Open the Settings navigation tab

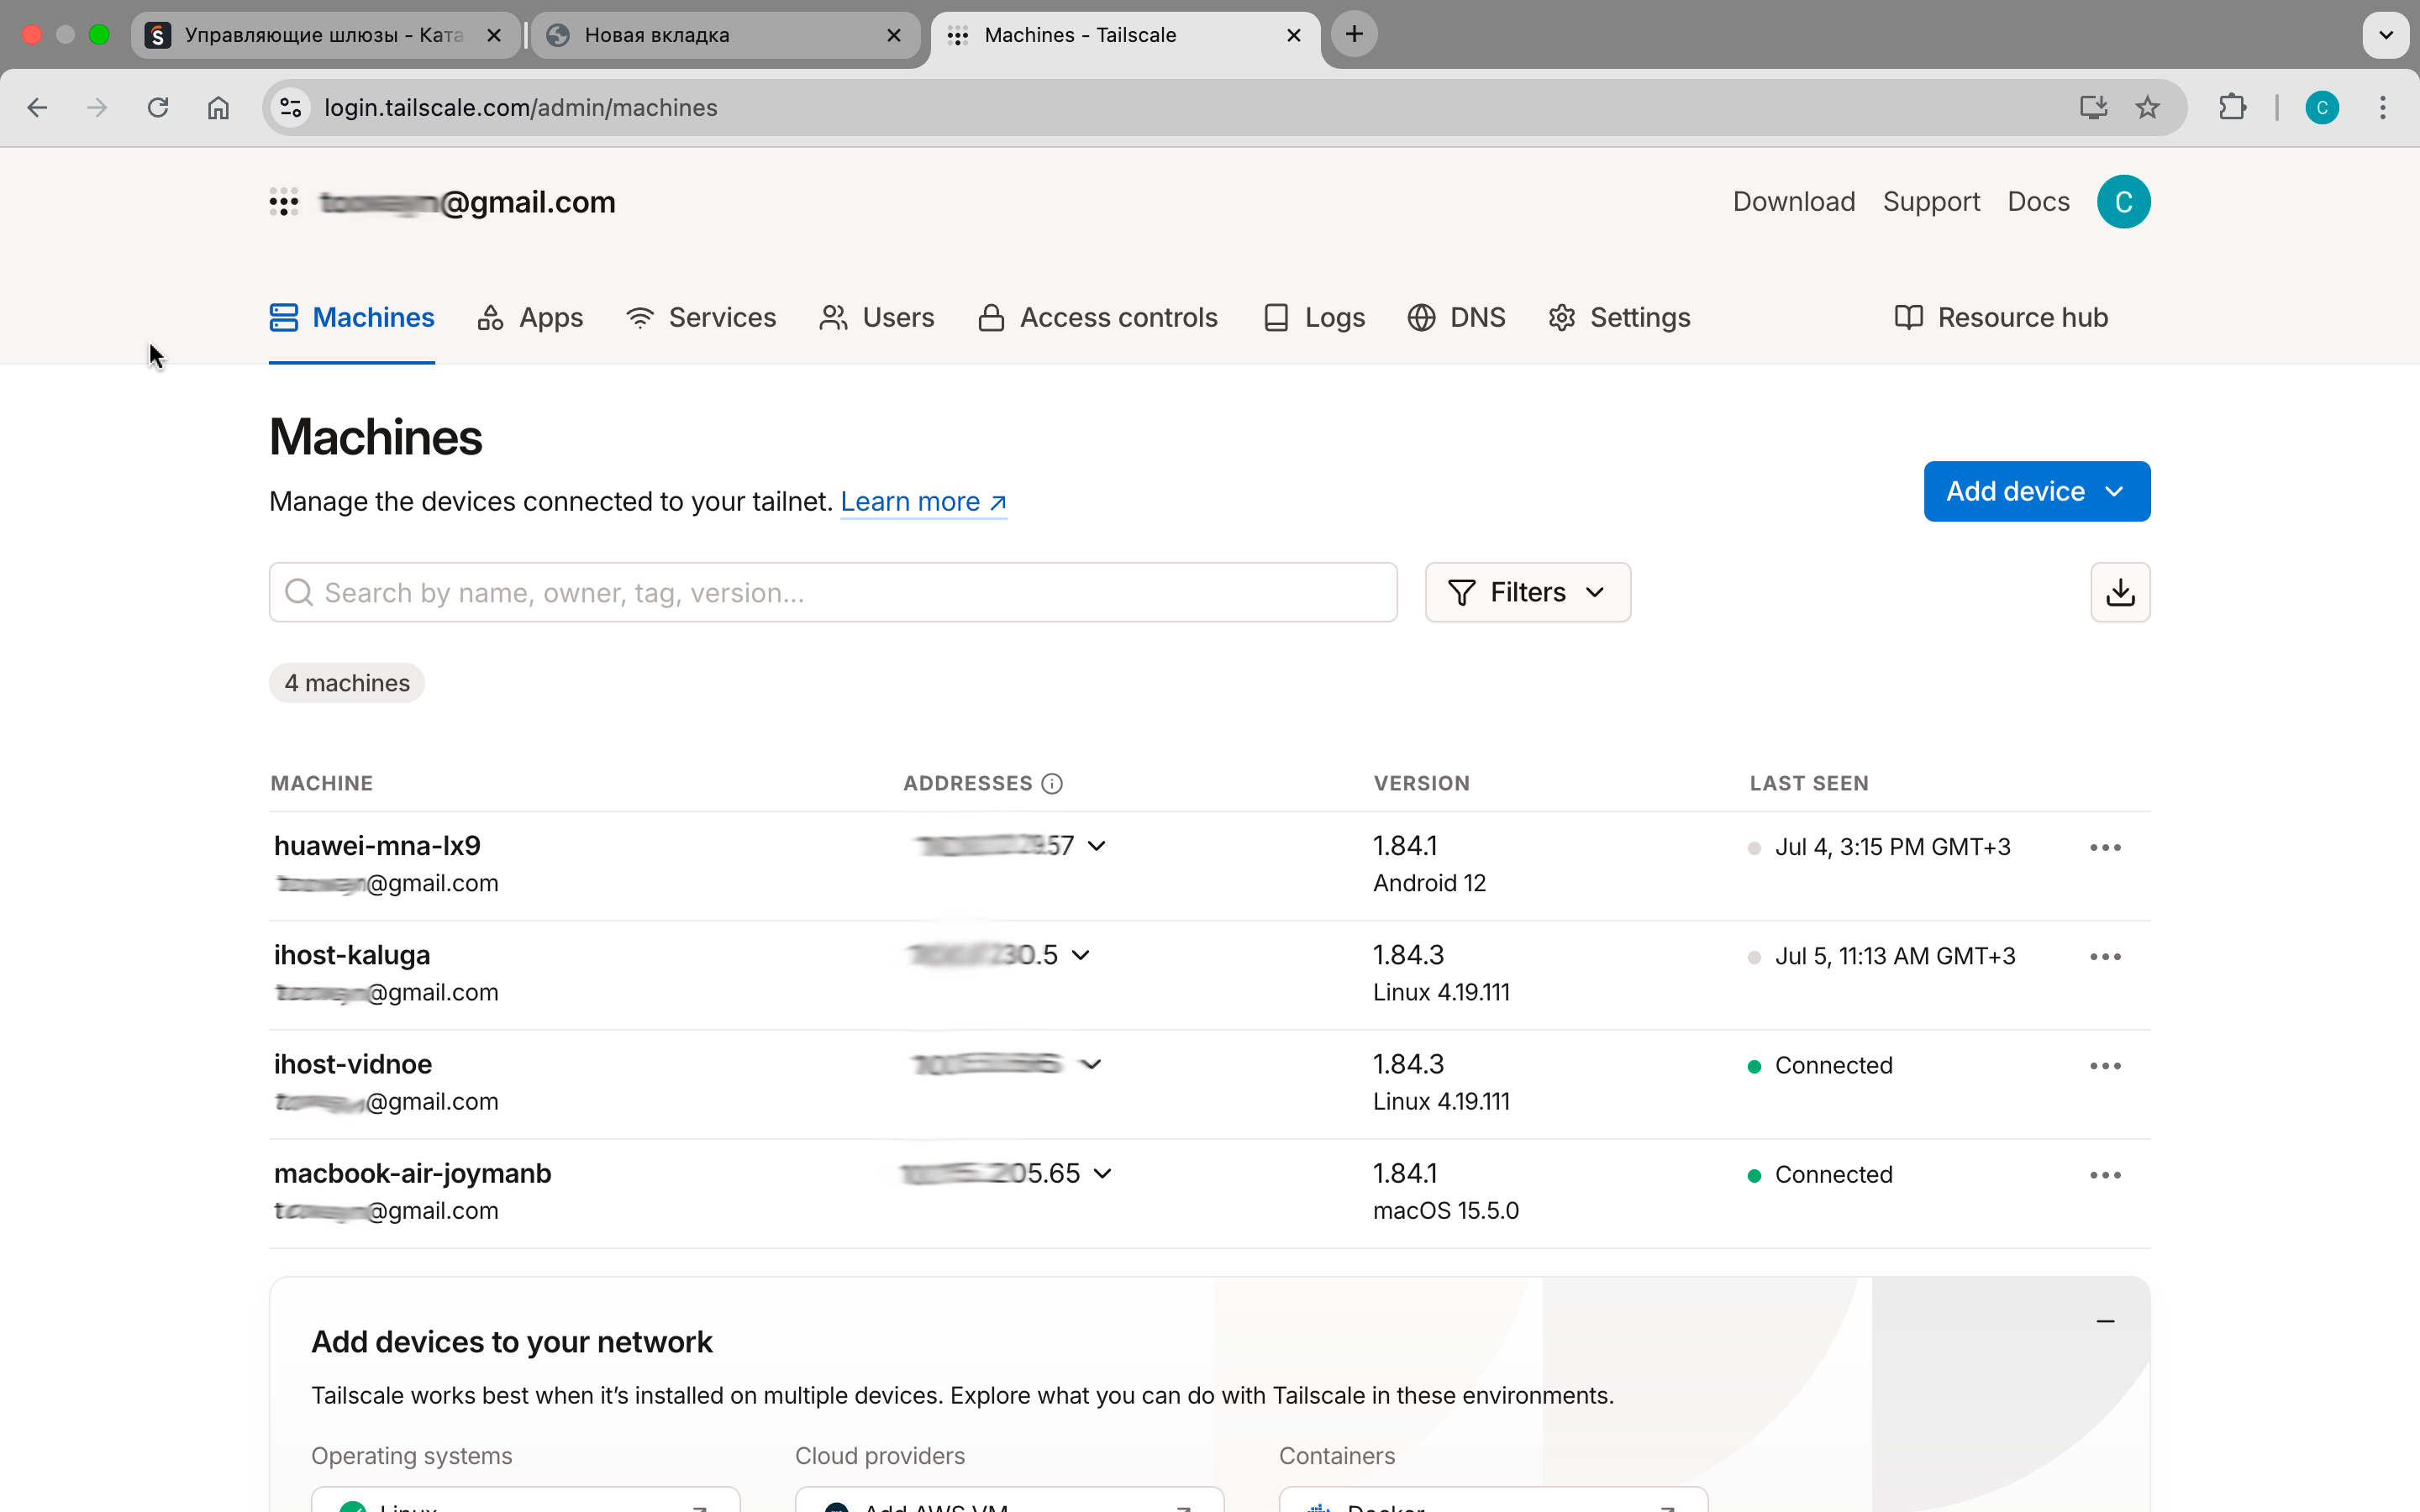1619,318
